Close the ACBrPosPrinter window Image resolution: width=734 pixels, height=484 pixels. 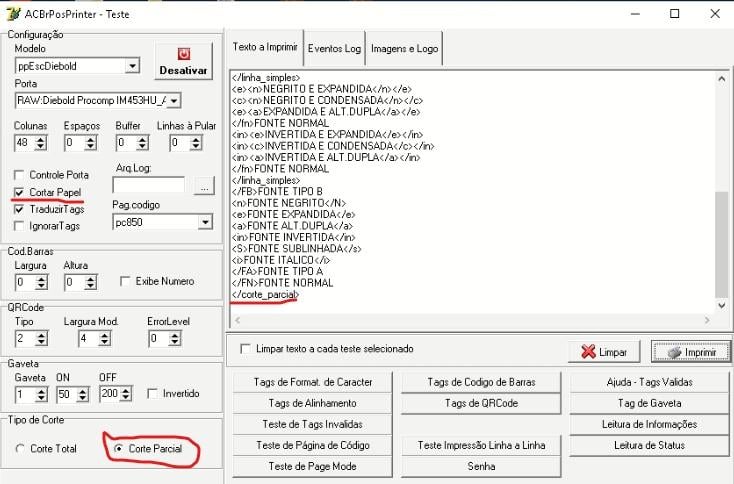(x=715, y=14)
